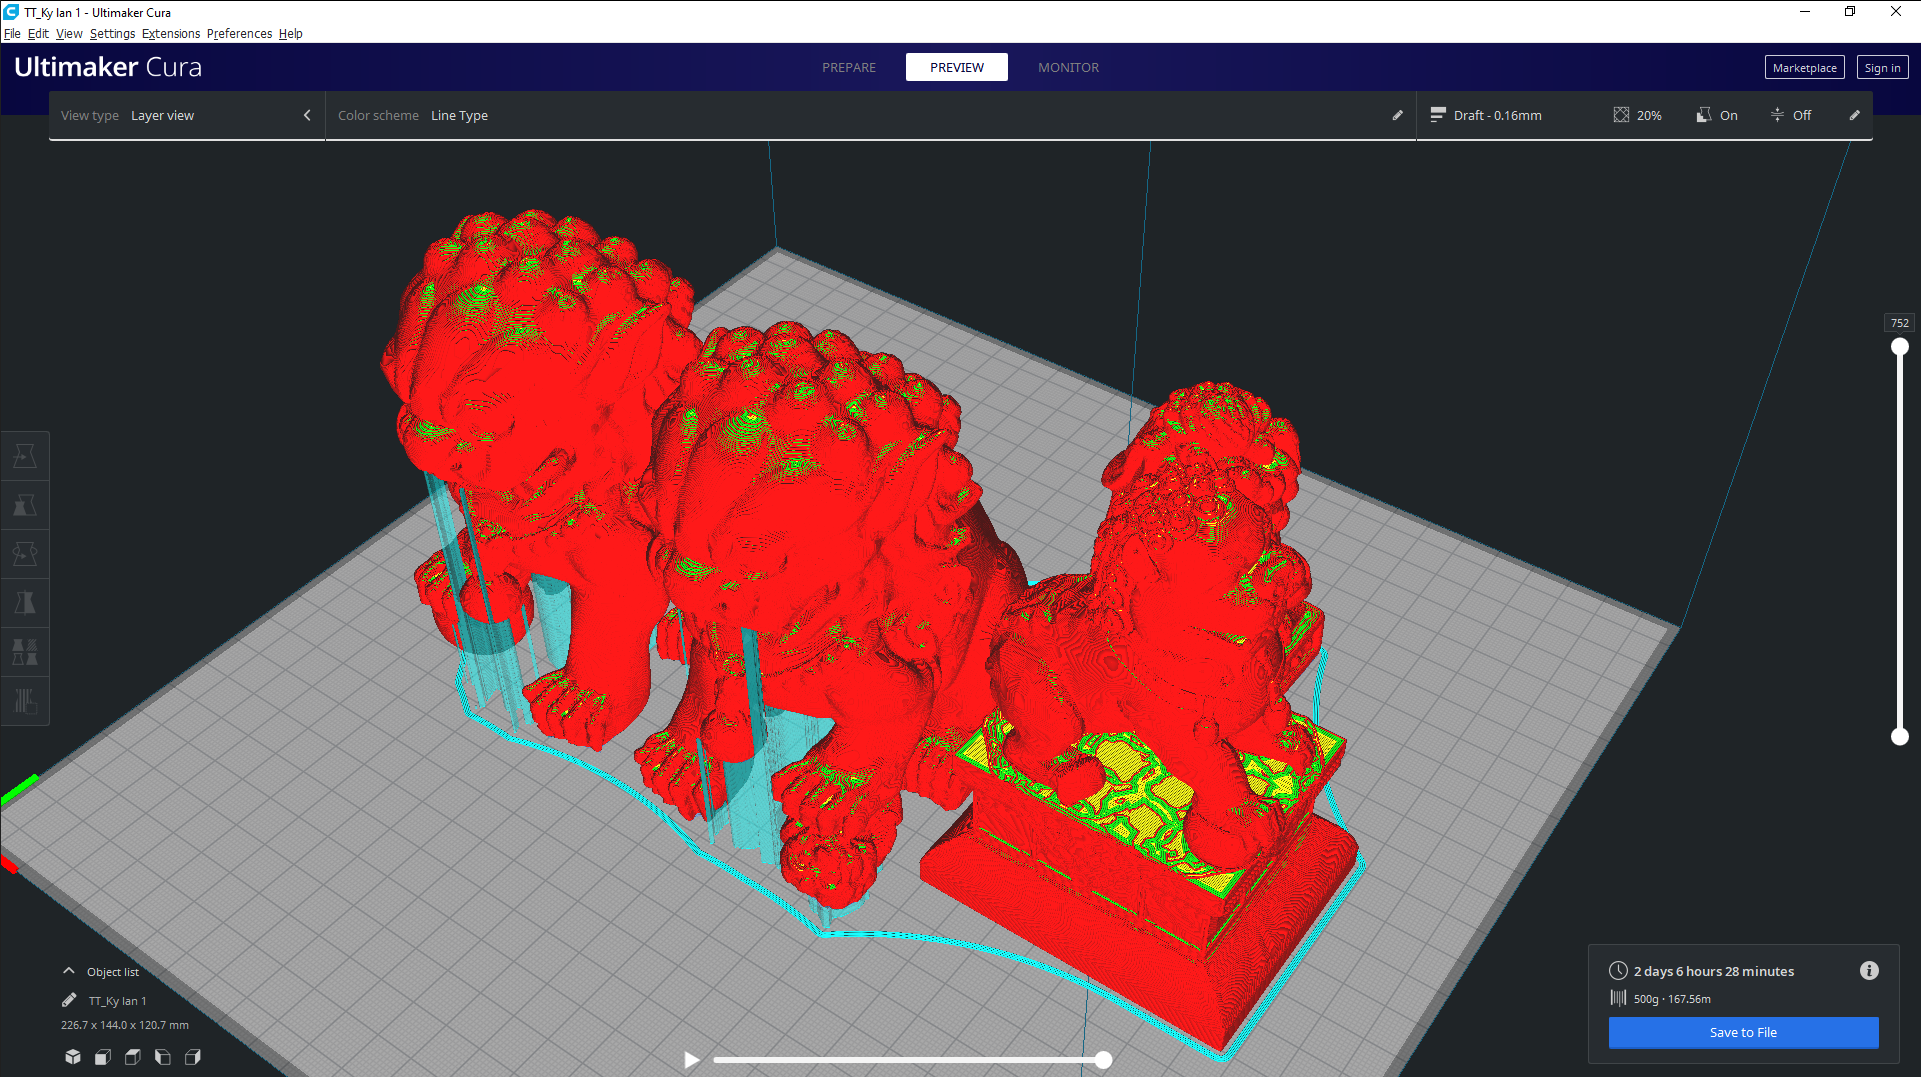Click the Sign in button

click(x=1882, y=68)
